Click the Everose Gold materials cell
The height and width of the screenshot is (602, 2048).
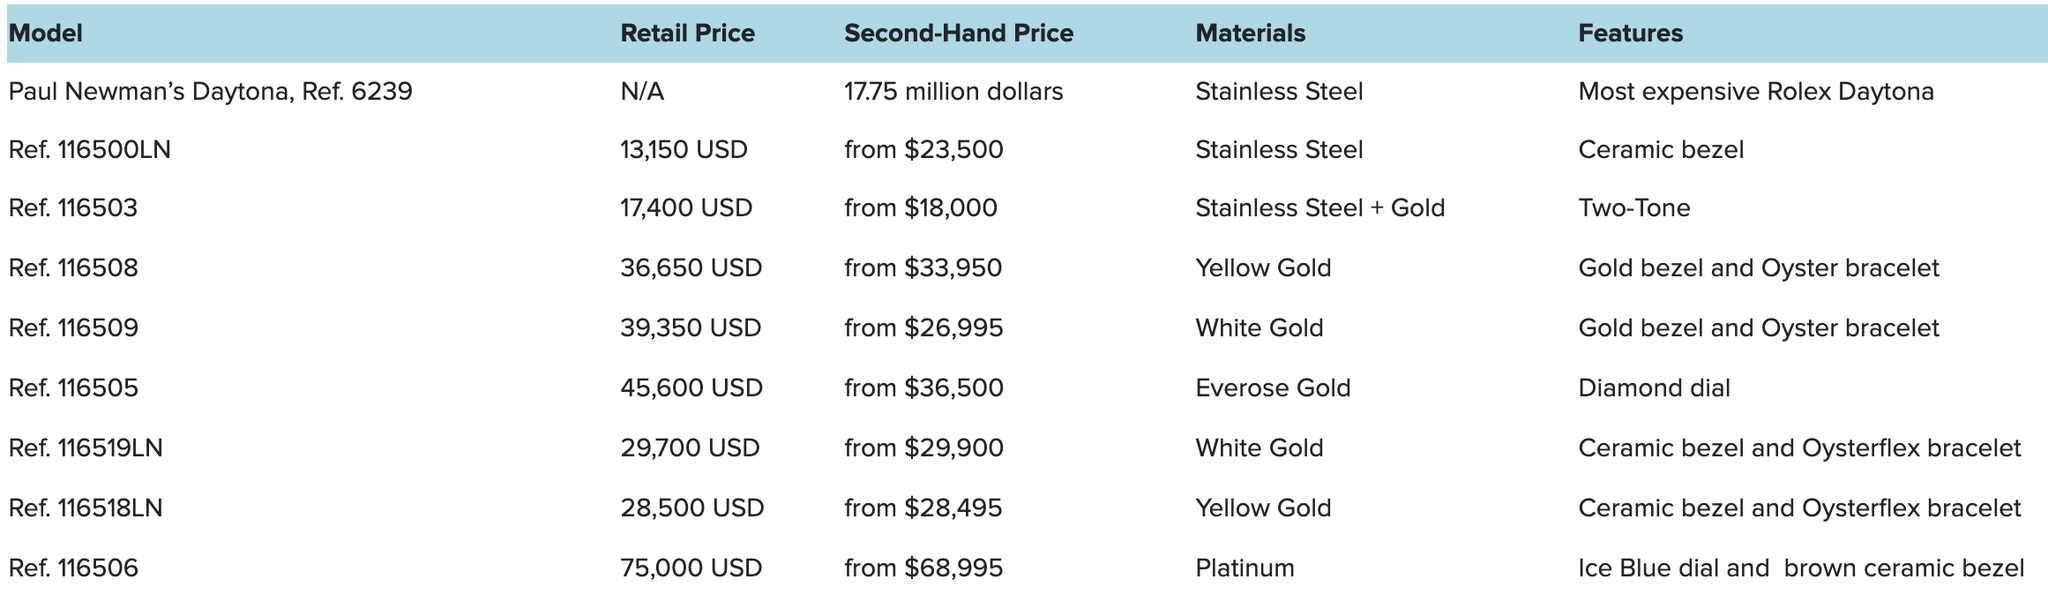coord(1273,388)
